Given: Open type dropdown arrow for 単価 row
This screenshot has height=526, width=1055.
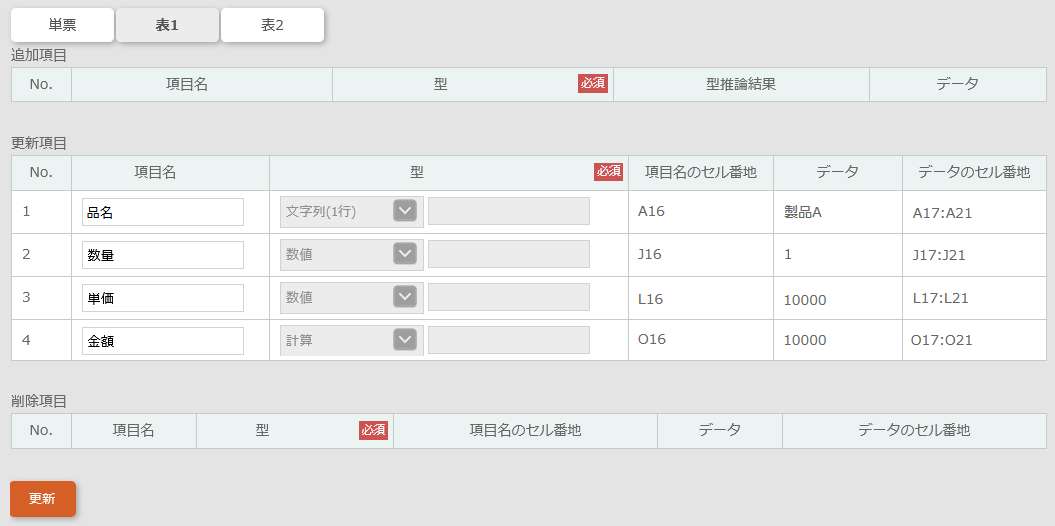Looking at the screenshot, I should pyautogui.click(x=405, y=297).
